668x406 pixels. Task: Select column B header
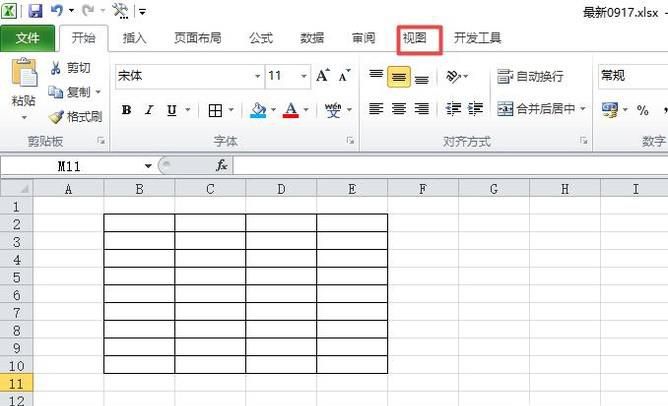coord(139,189)
